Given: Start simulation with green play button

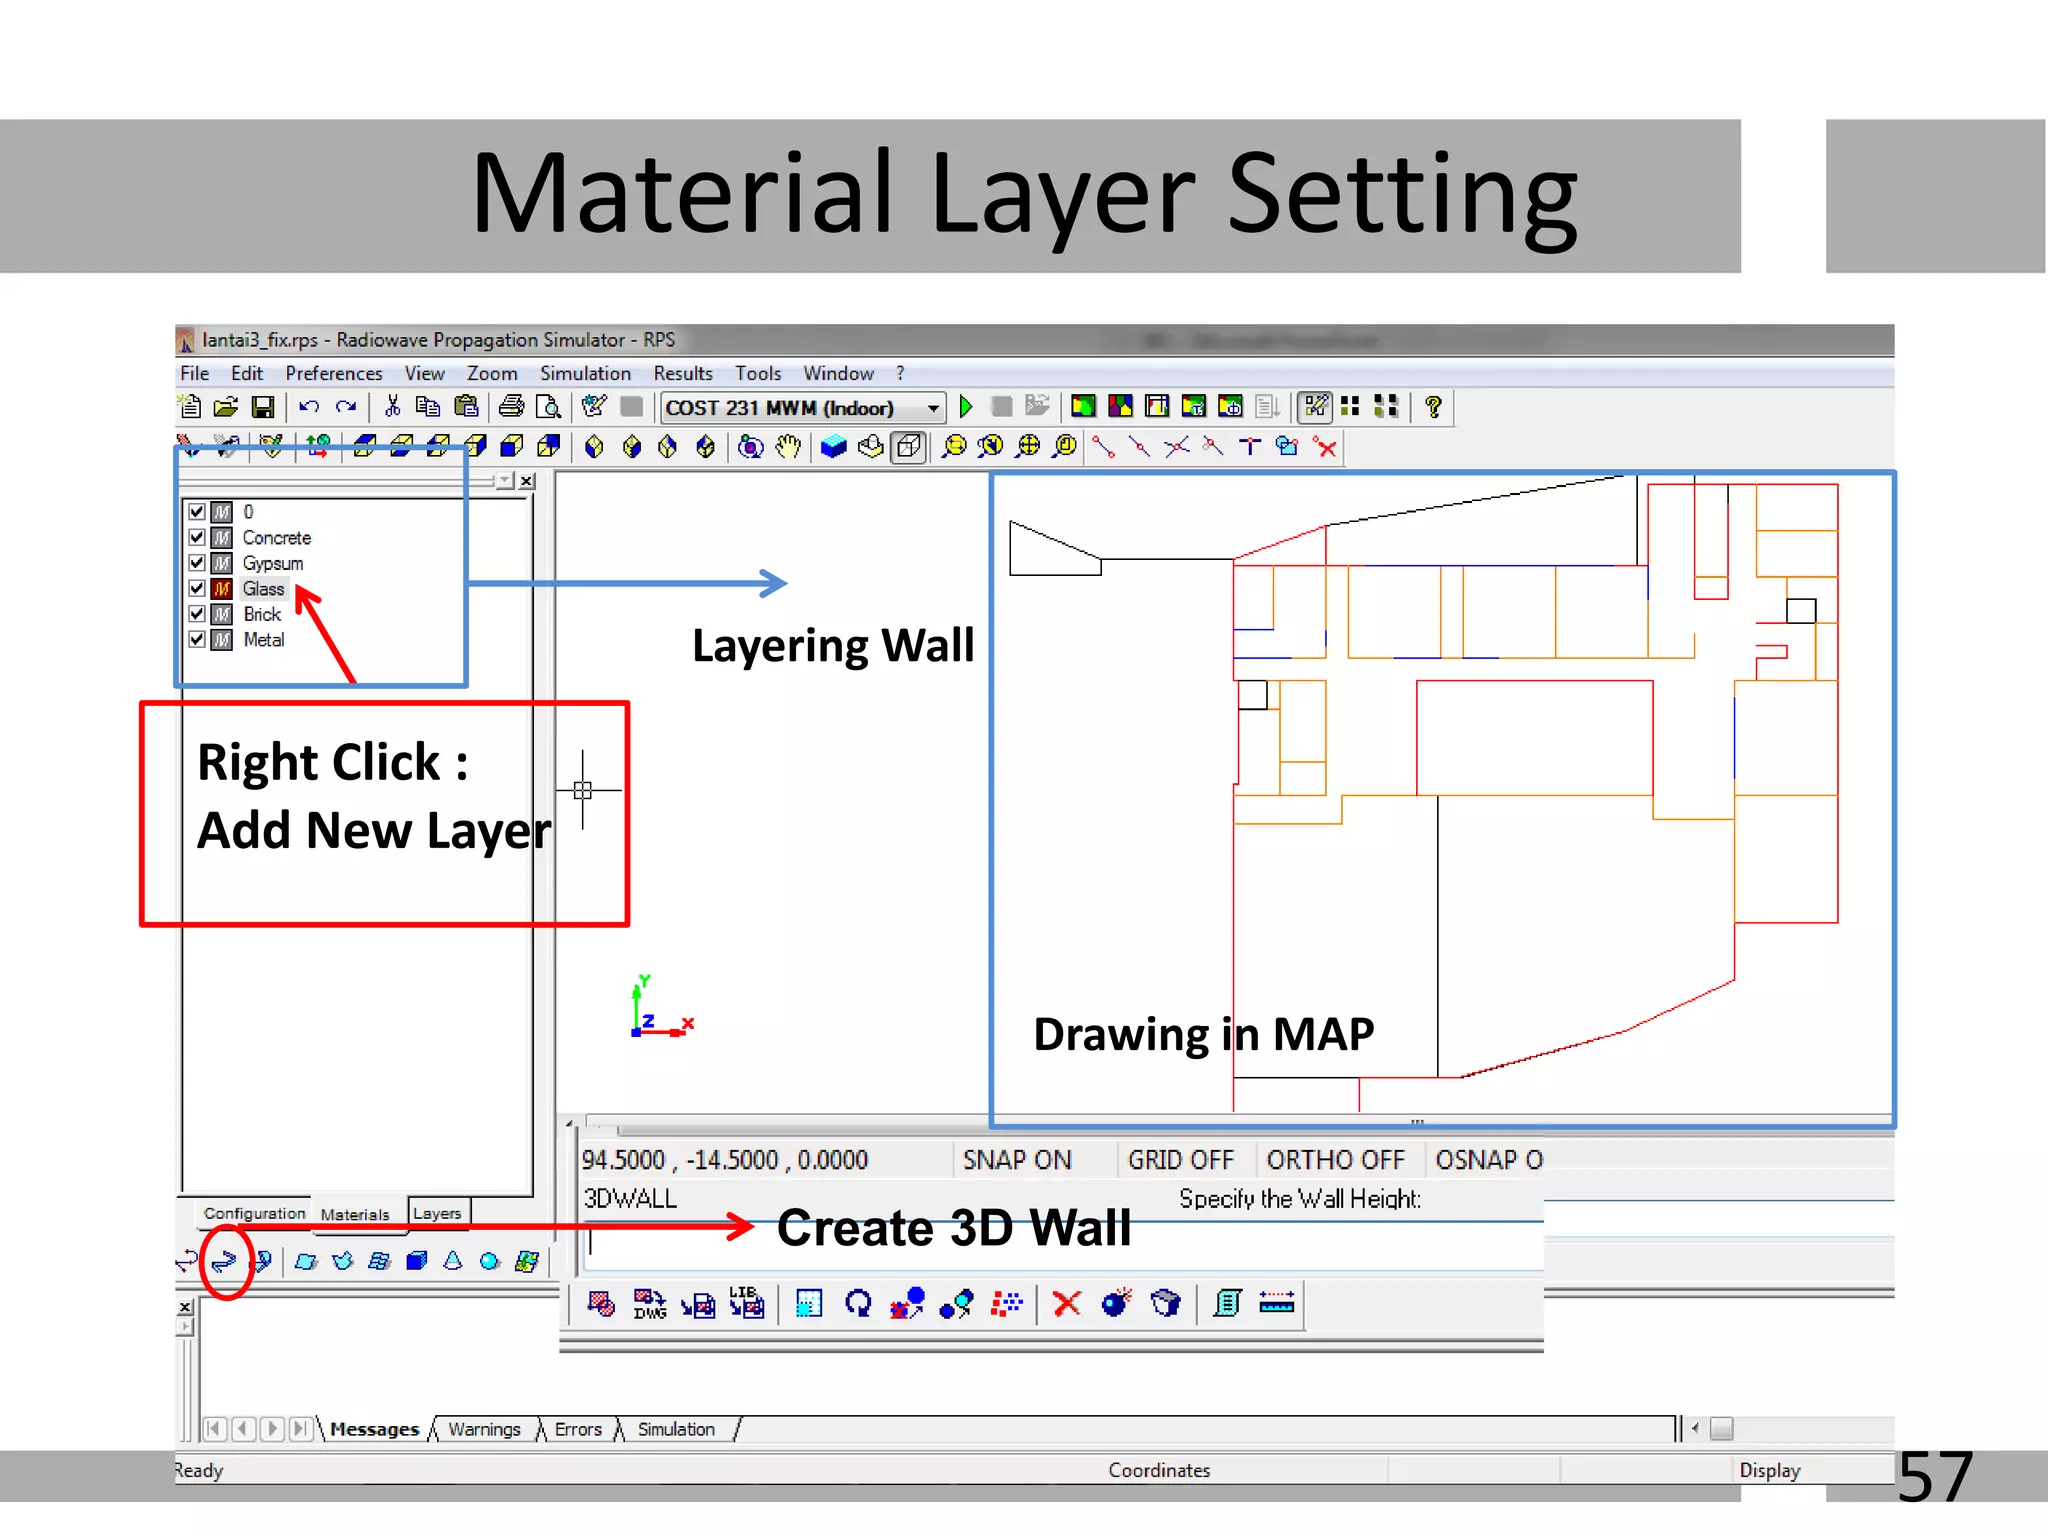Looking at the screenshot, I should [966, 407].
